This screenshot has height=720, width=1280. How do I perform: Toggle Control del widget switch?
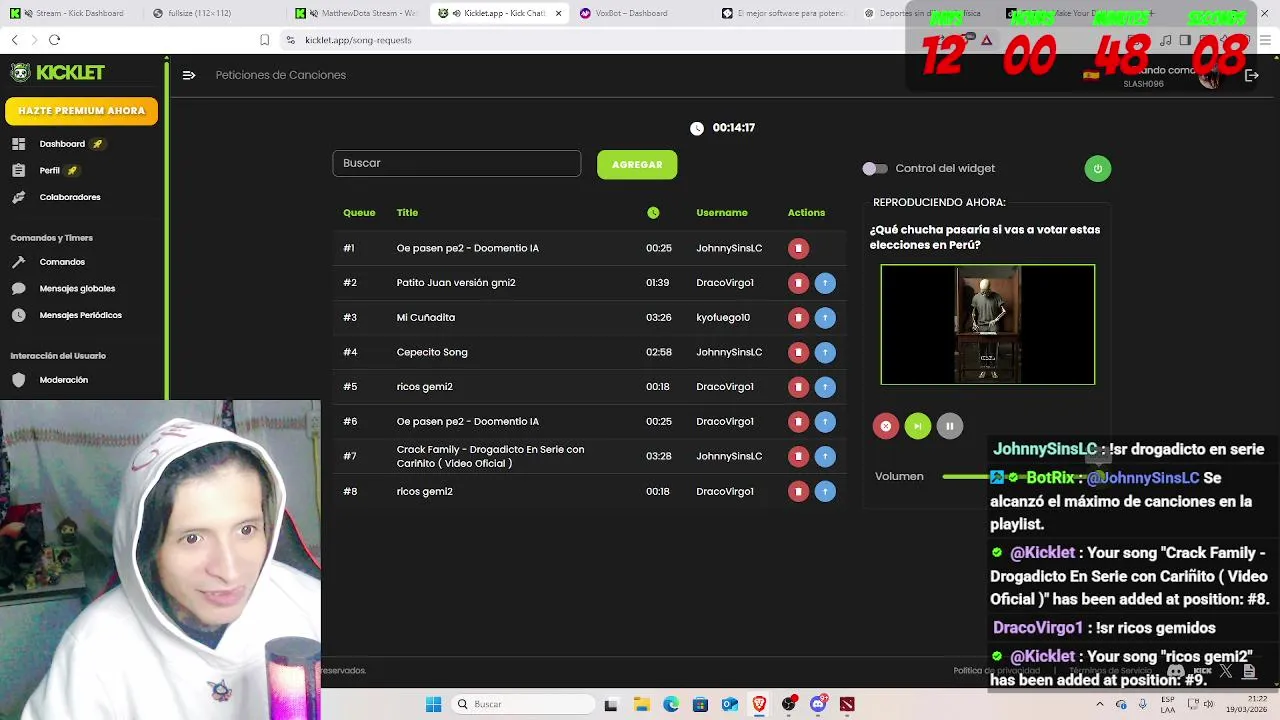point(875,169)
